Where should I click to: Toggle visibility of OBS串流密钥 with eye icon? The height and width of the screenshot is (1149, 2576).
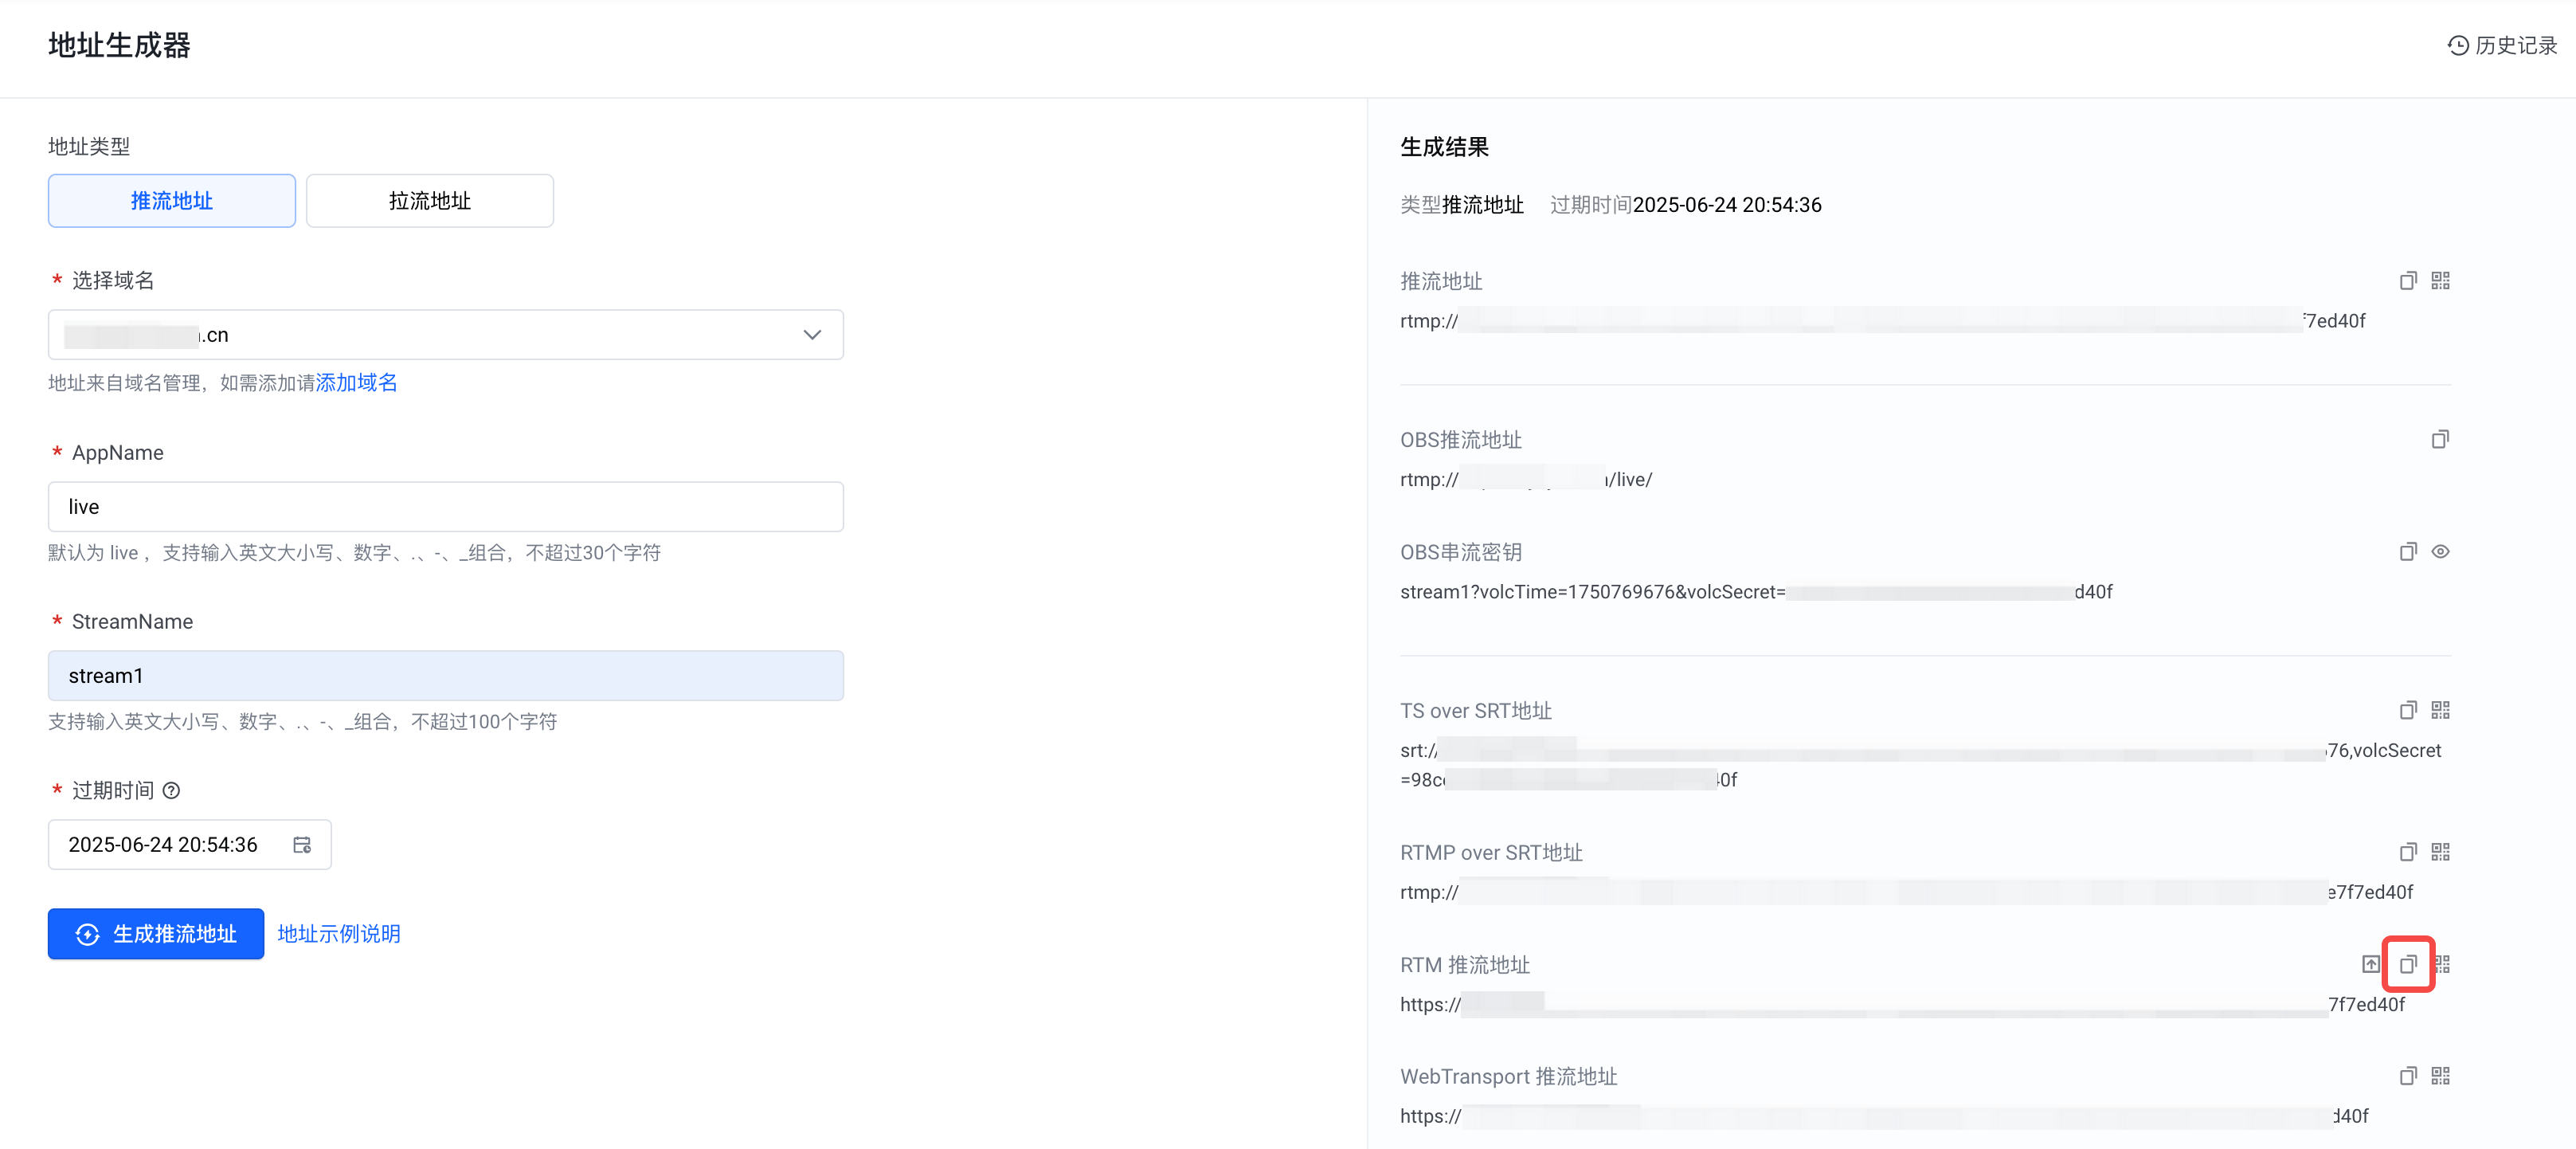(2440, 552)
